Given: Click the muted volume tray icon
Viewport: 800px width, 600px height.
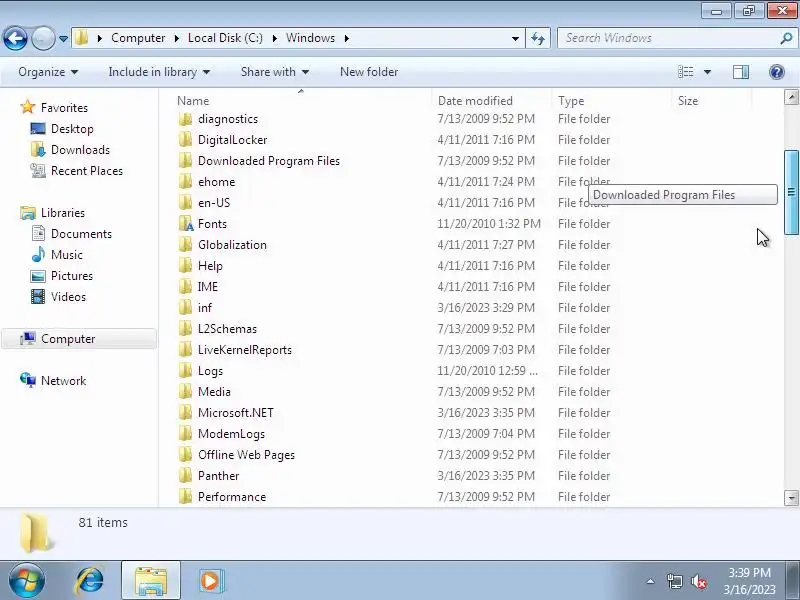Looking at the screenshot, I should (699, 581).
